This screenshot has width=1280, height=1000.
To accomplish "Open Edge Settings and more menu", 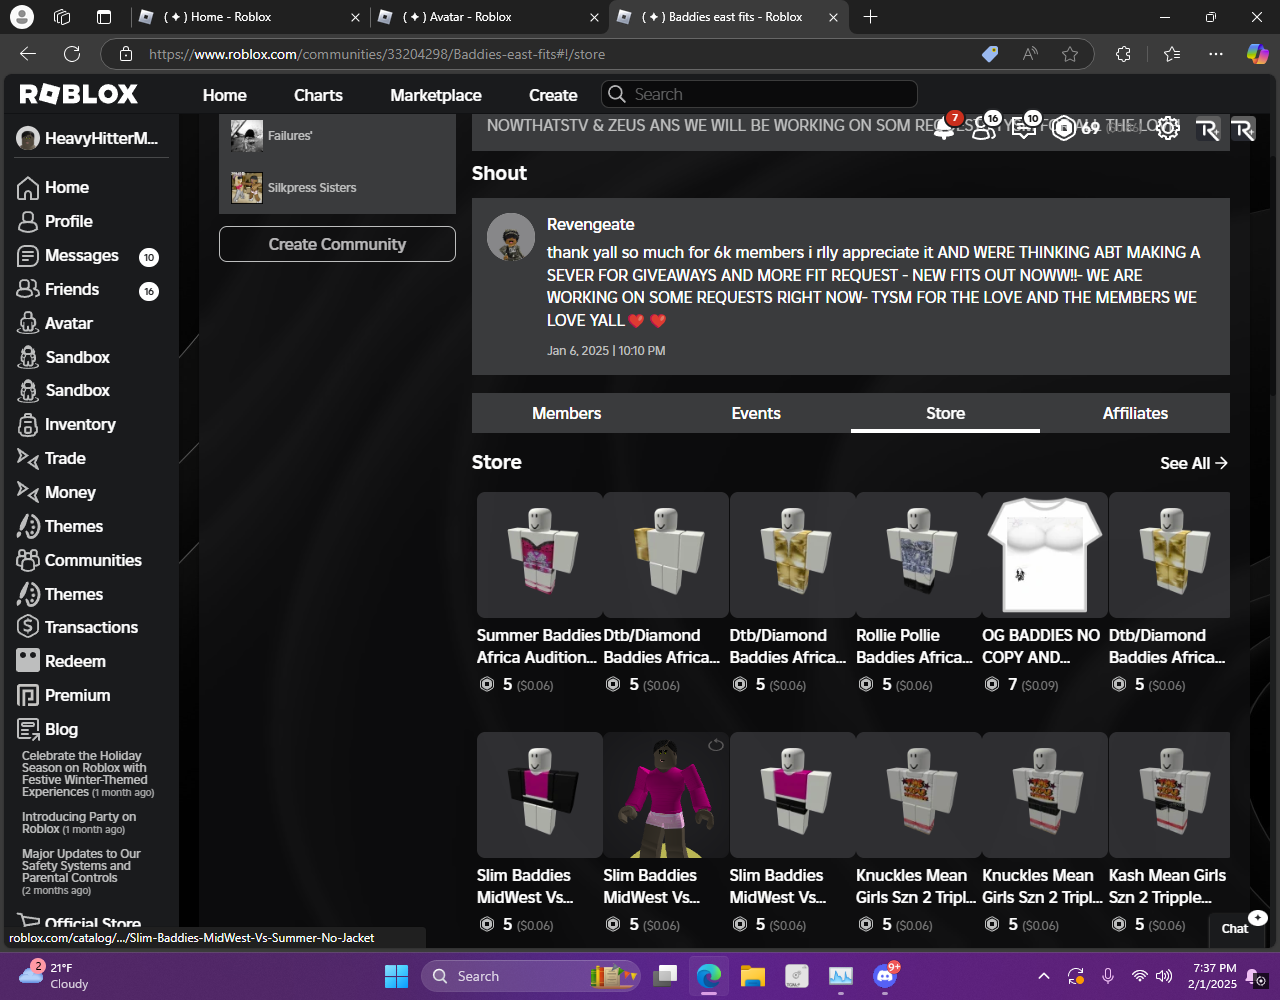I will (x=1215, y=54).
